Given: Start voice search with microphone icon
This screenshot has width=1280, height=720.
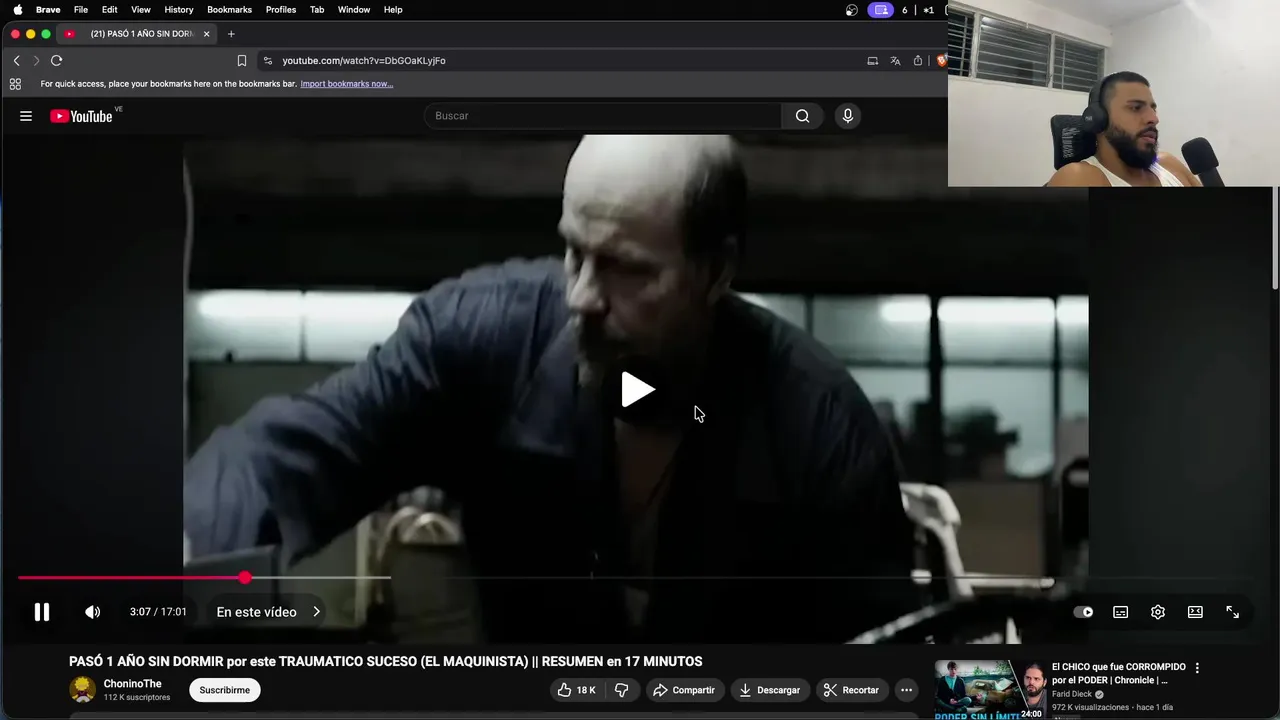Looking at the screenshot, I should 847,116.
